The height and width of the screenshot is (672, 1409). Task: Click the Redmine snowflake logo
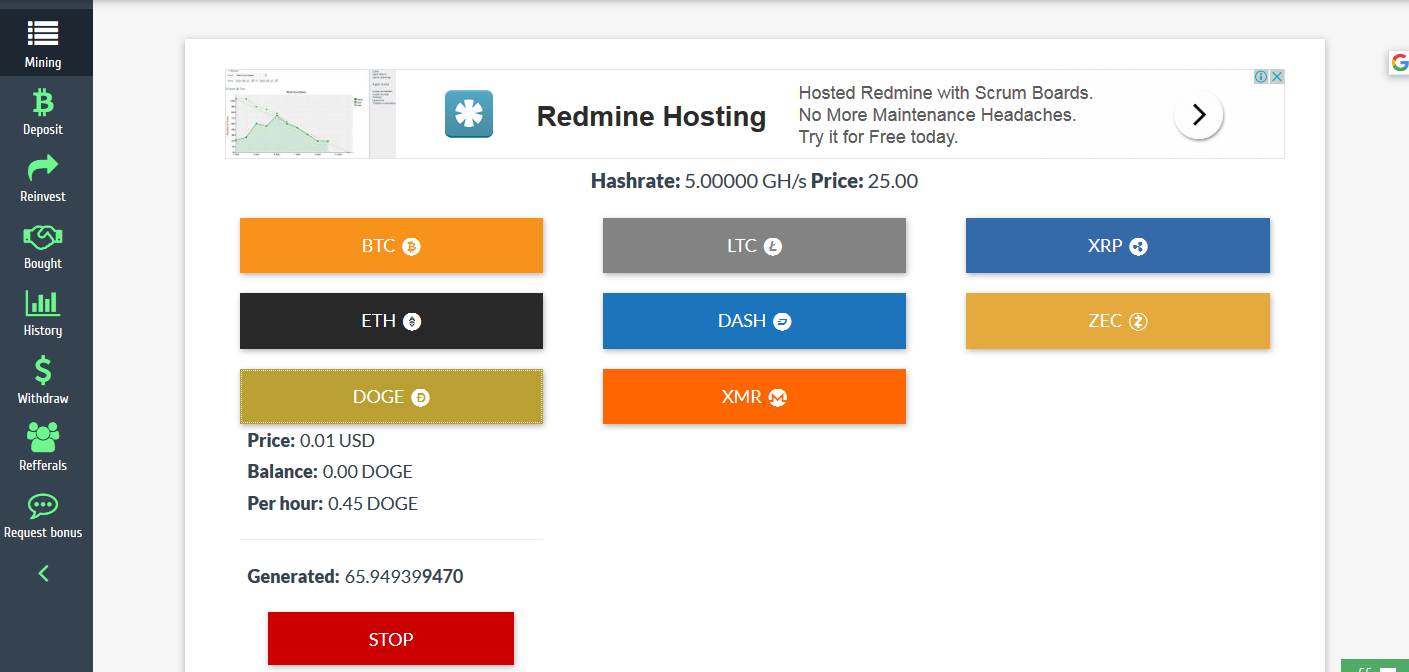[469, 114]
